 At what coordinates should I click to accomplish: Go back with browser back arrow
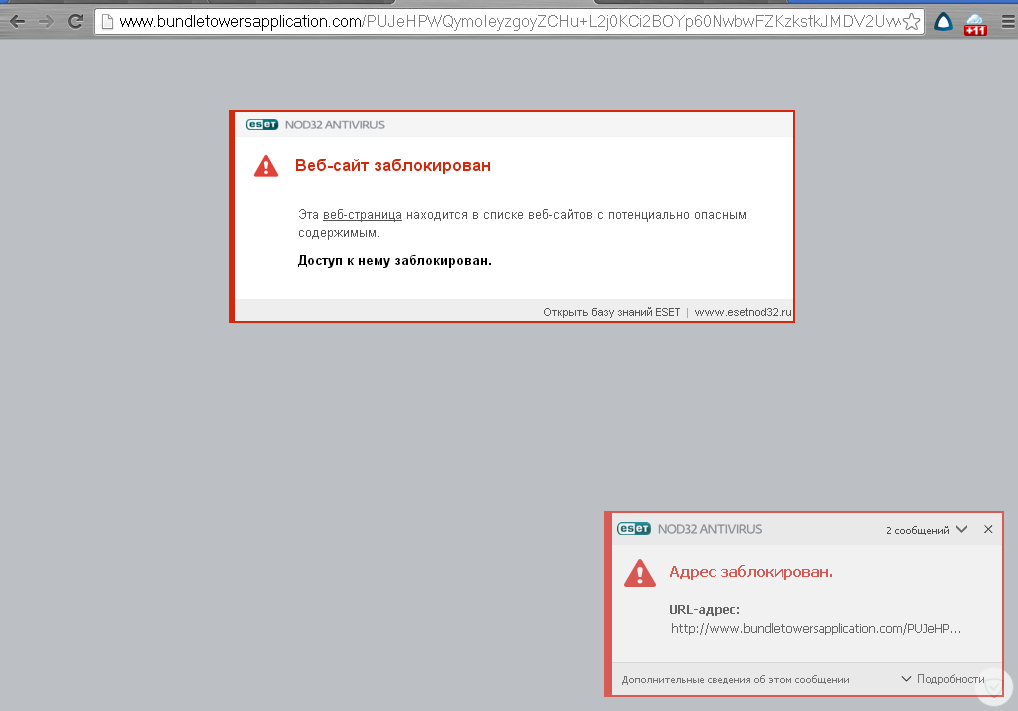pos(18,21)
